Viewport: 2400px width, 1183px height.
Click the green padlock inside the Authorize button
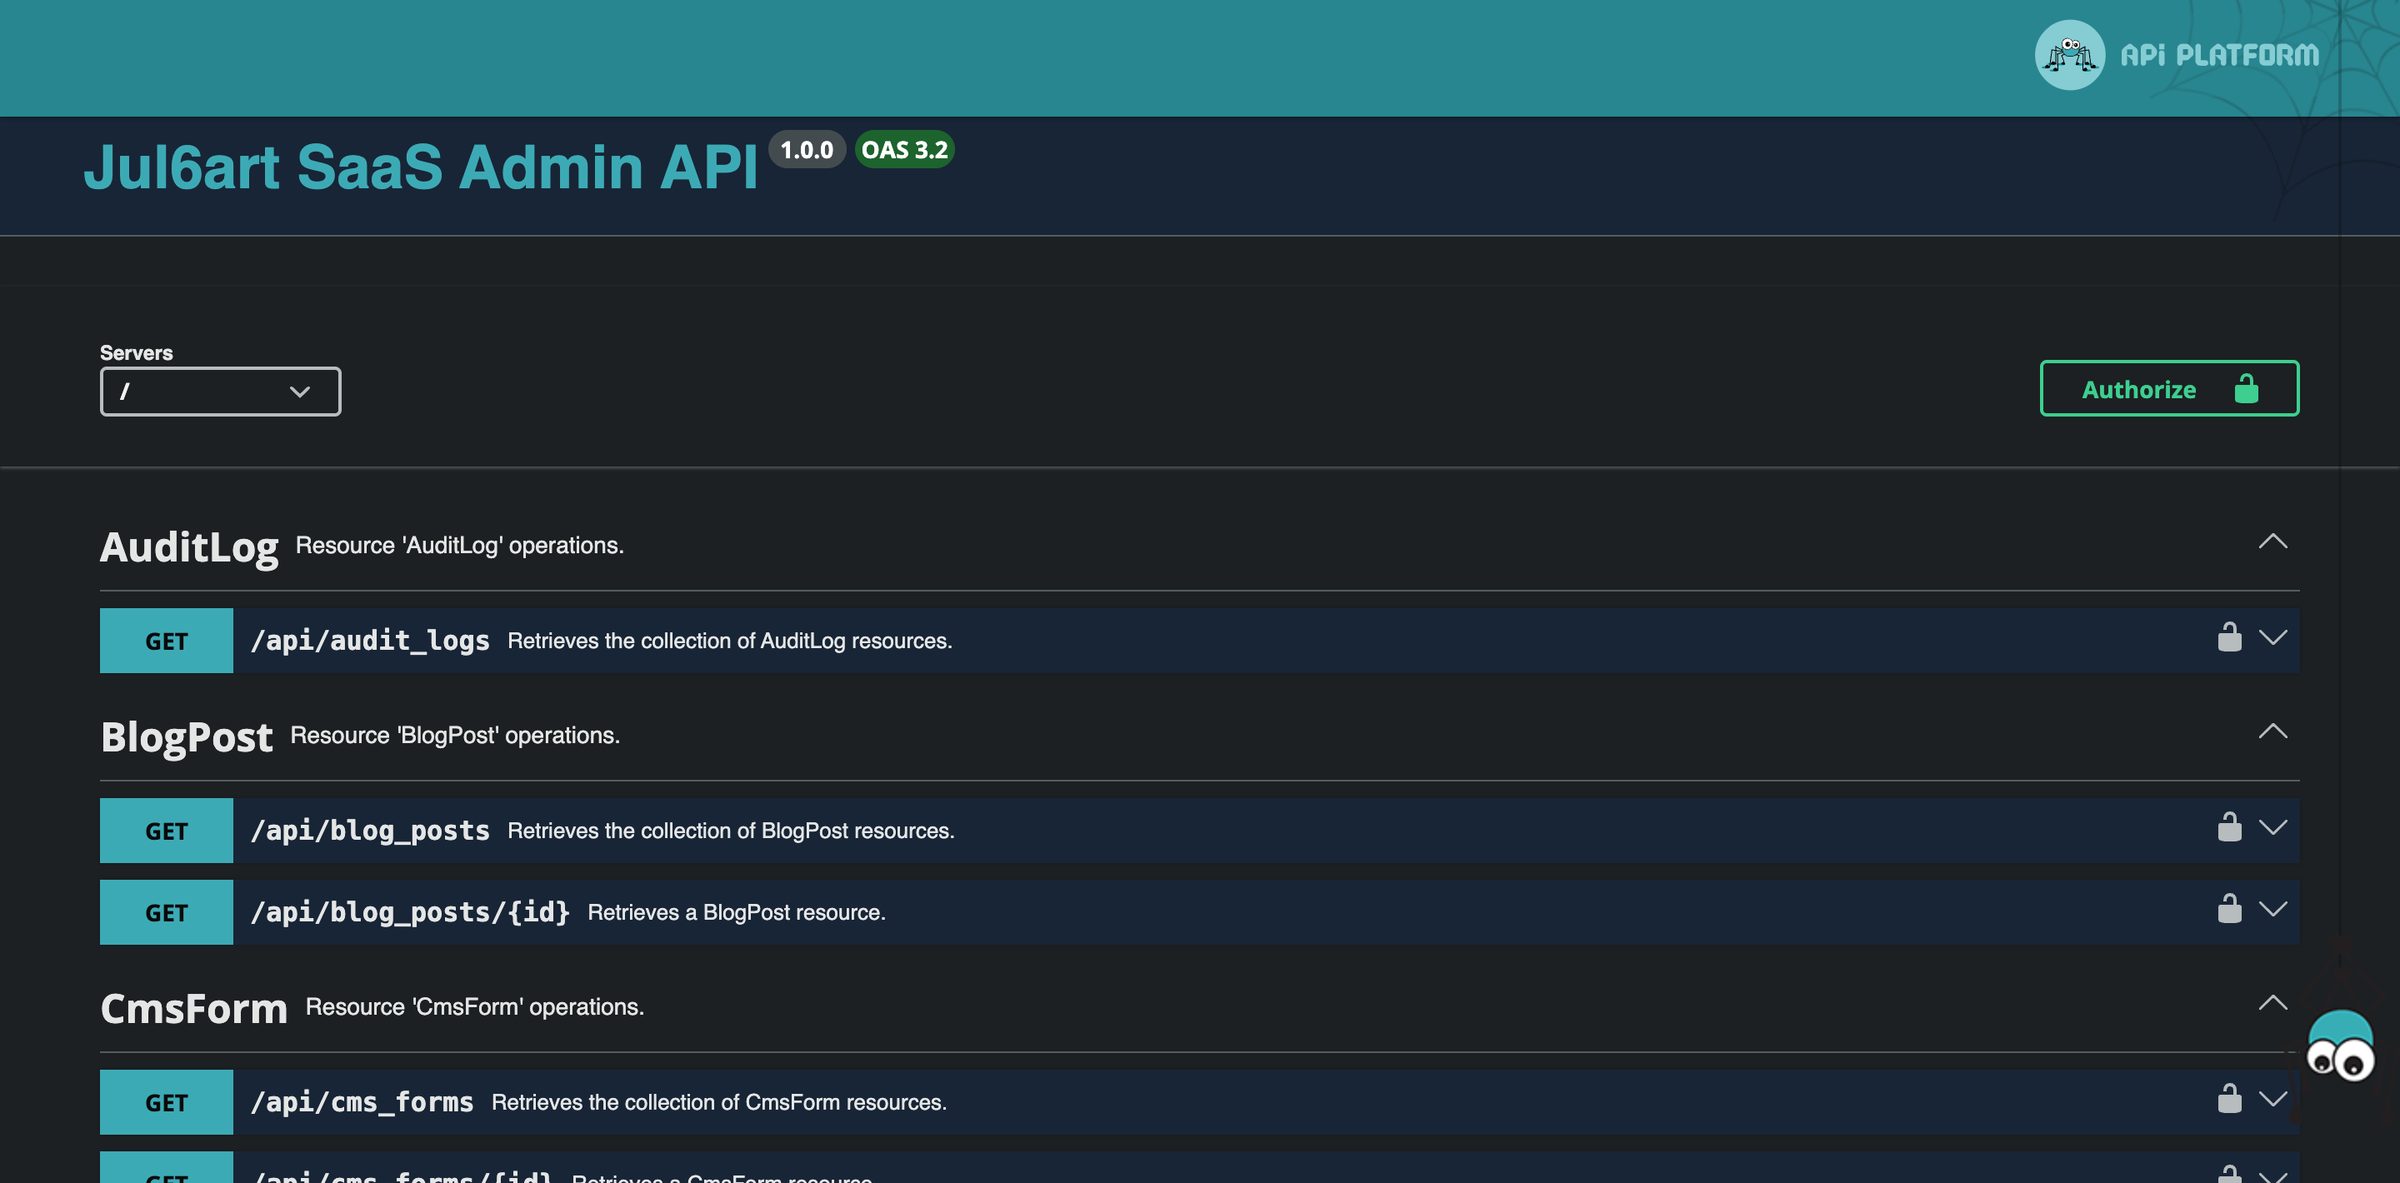click(2246, 388)
